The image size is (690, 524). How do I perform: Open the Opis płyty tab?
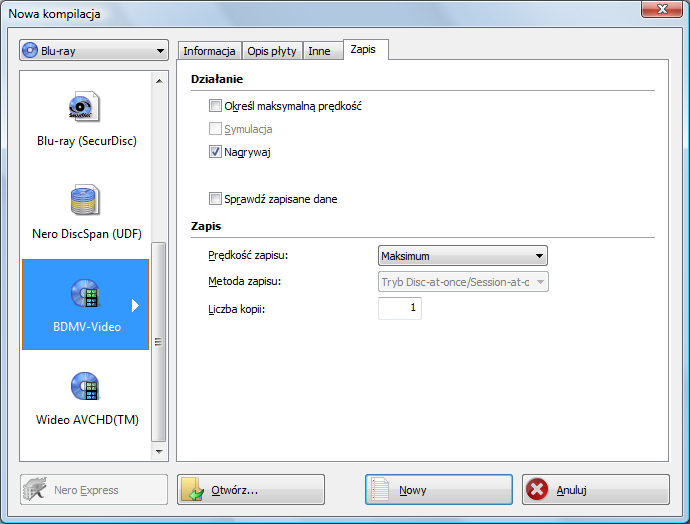272,51
